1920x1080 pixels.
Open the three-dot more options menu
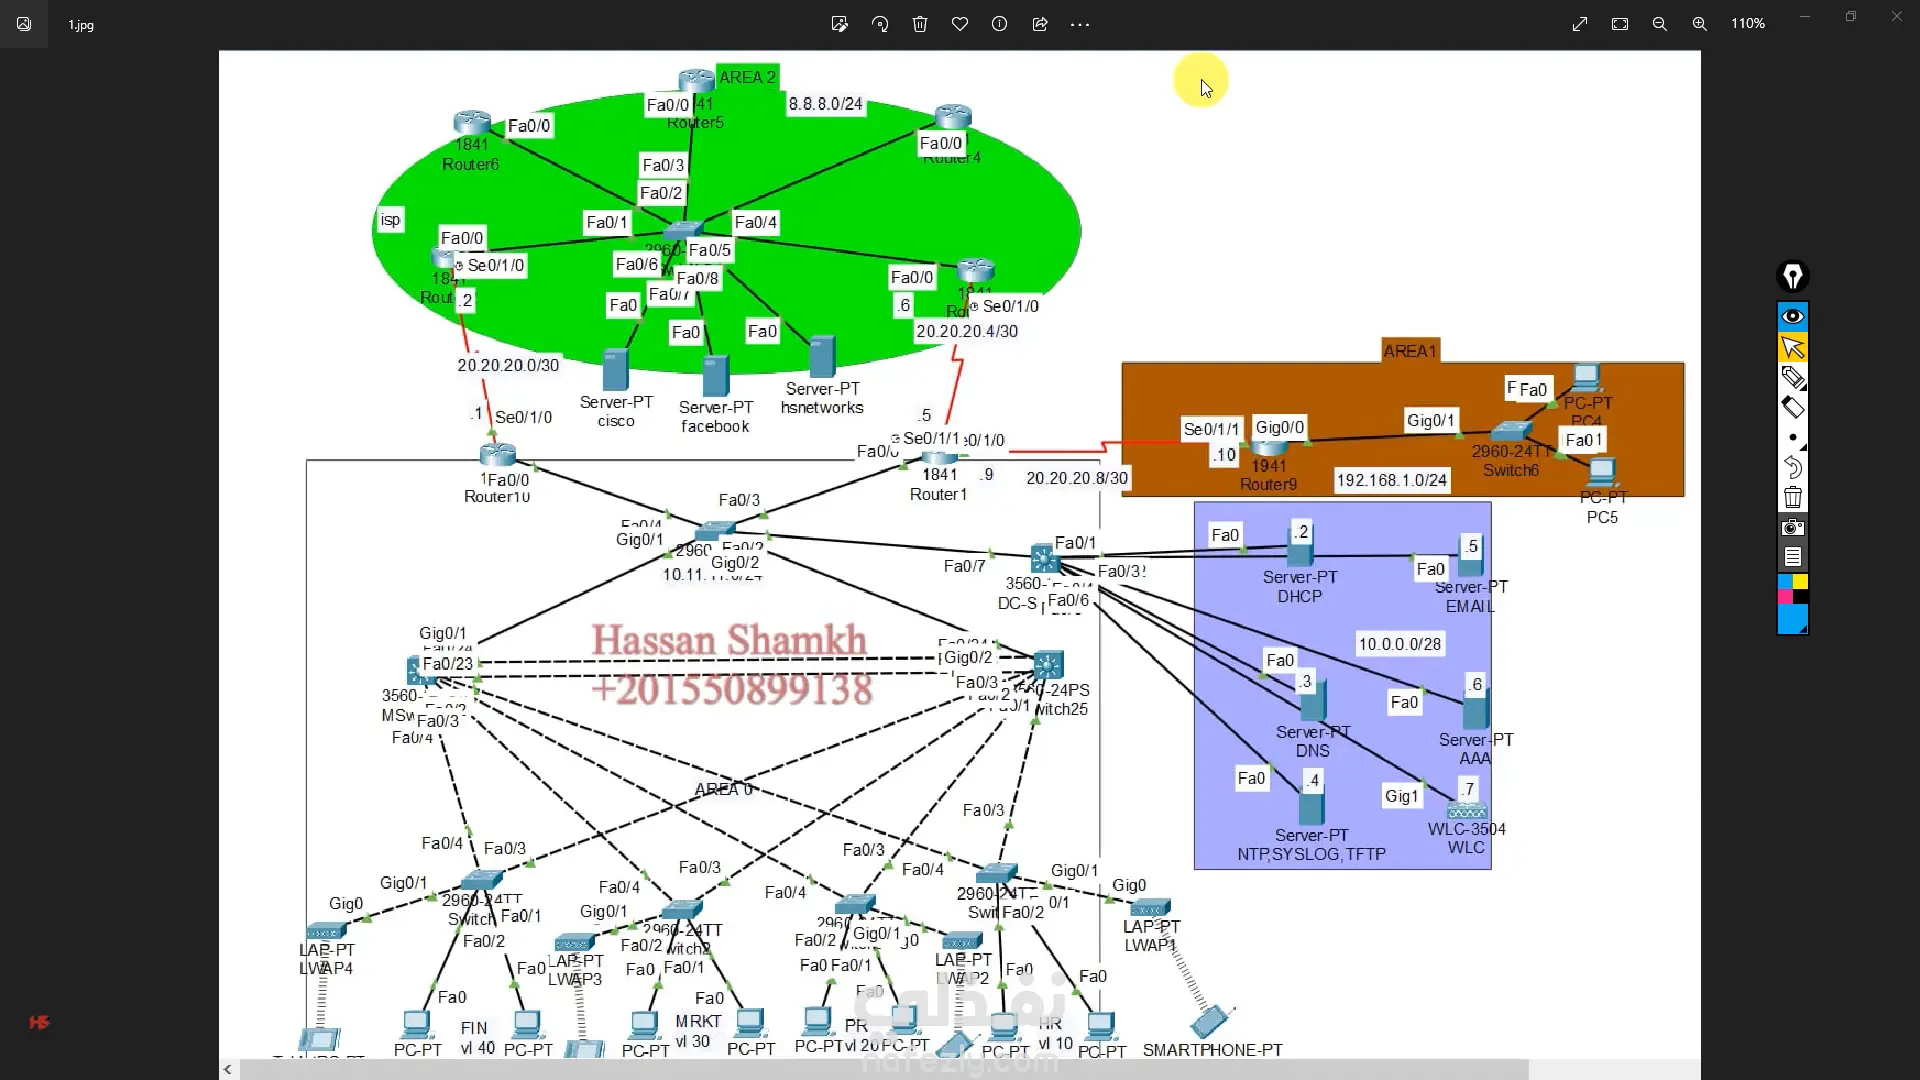pyautogui.click(x=1080, y=24)
